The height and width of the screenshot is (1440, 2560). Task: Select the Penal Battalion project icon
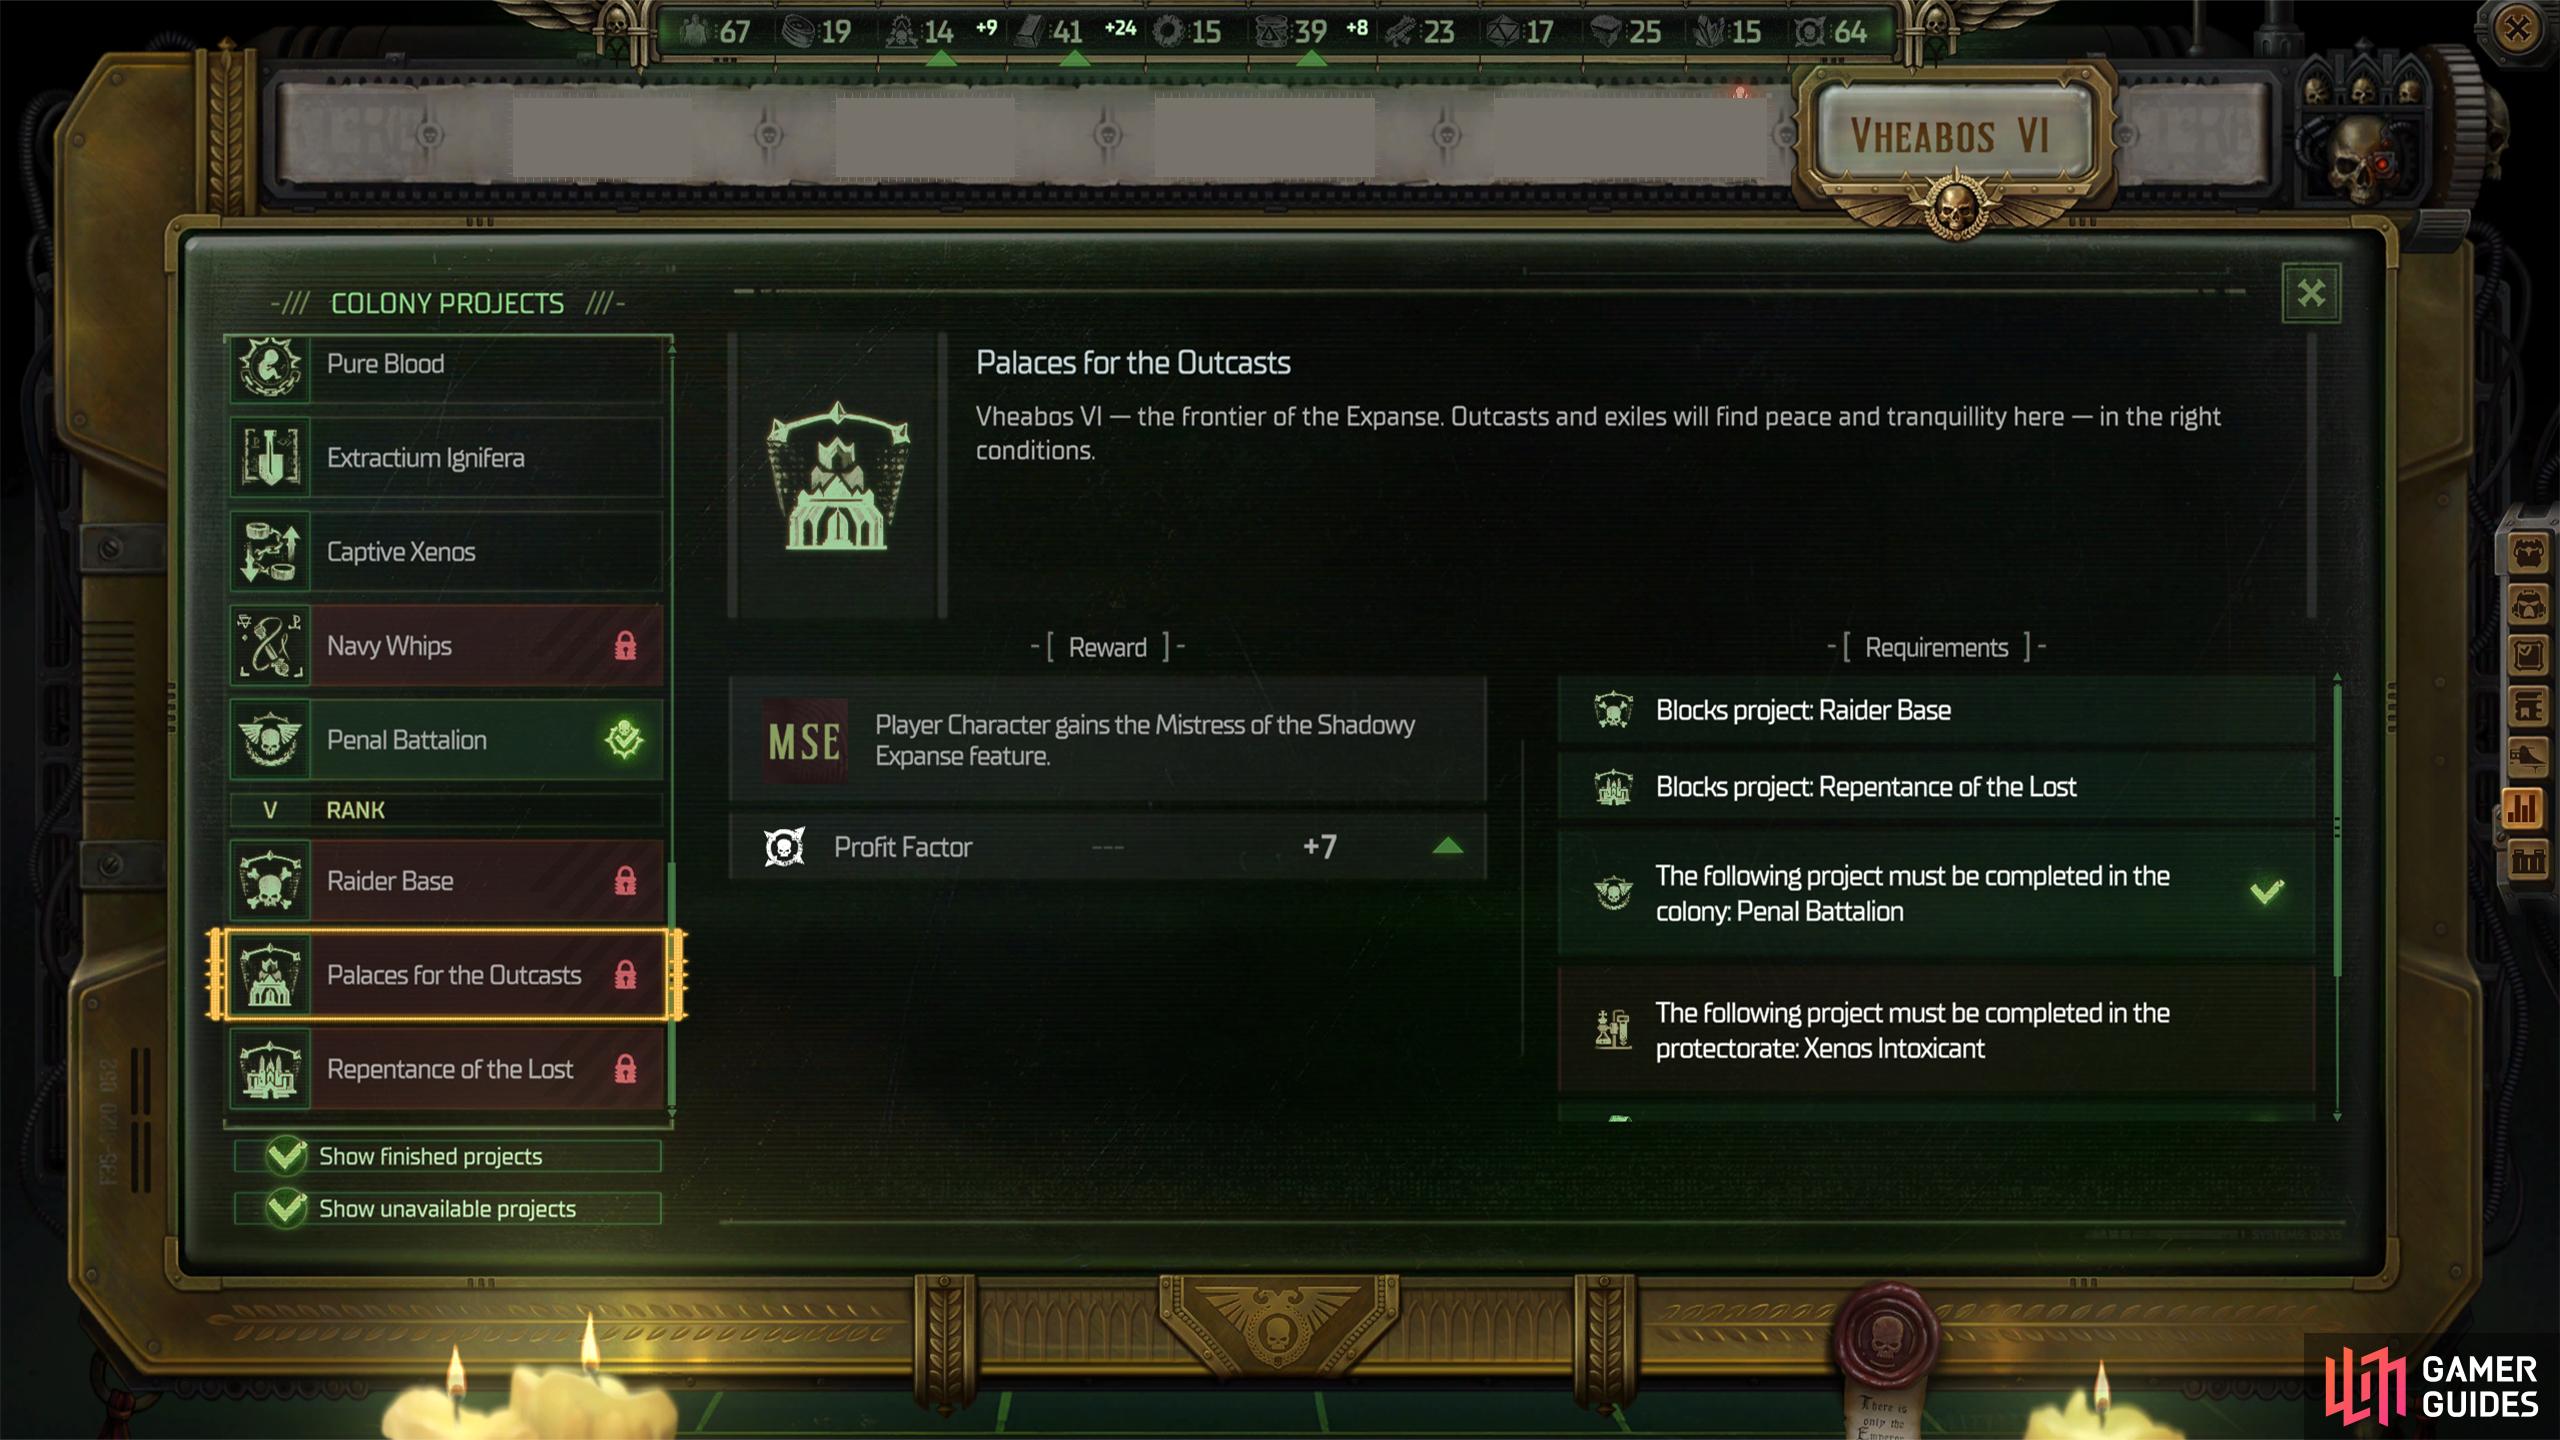pos(273,738)
